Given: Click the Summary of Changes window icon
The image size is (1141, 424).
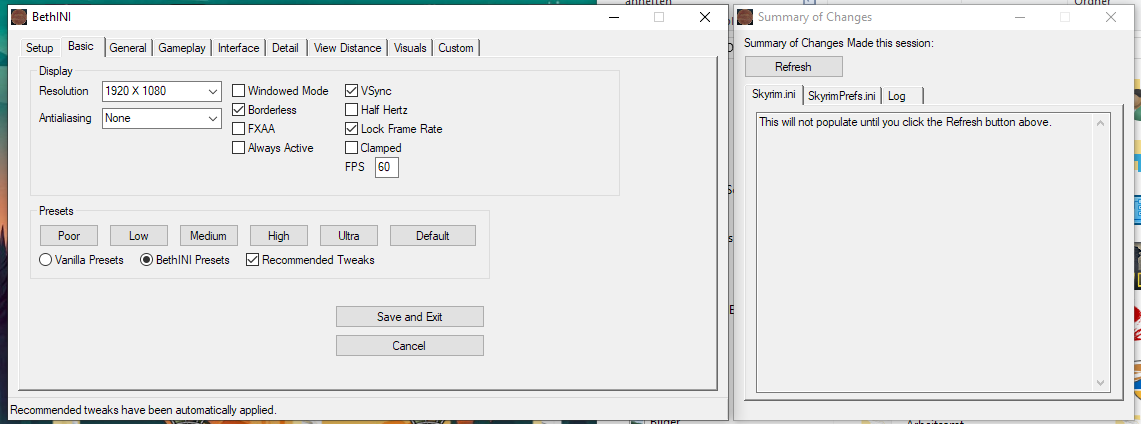Looking at the screenshot, I should tap(745, 17).
